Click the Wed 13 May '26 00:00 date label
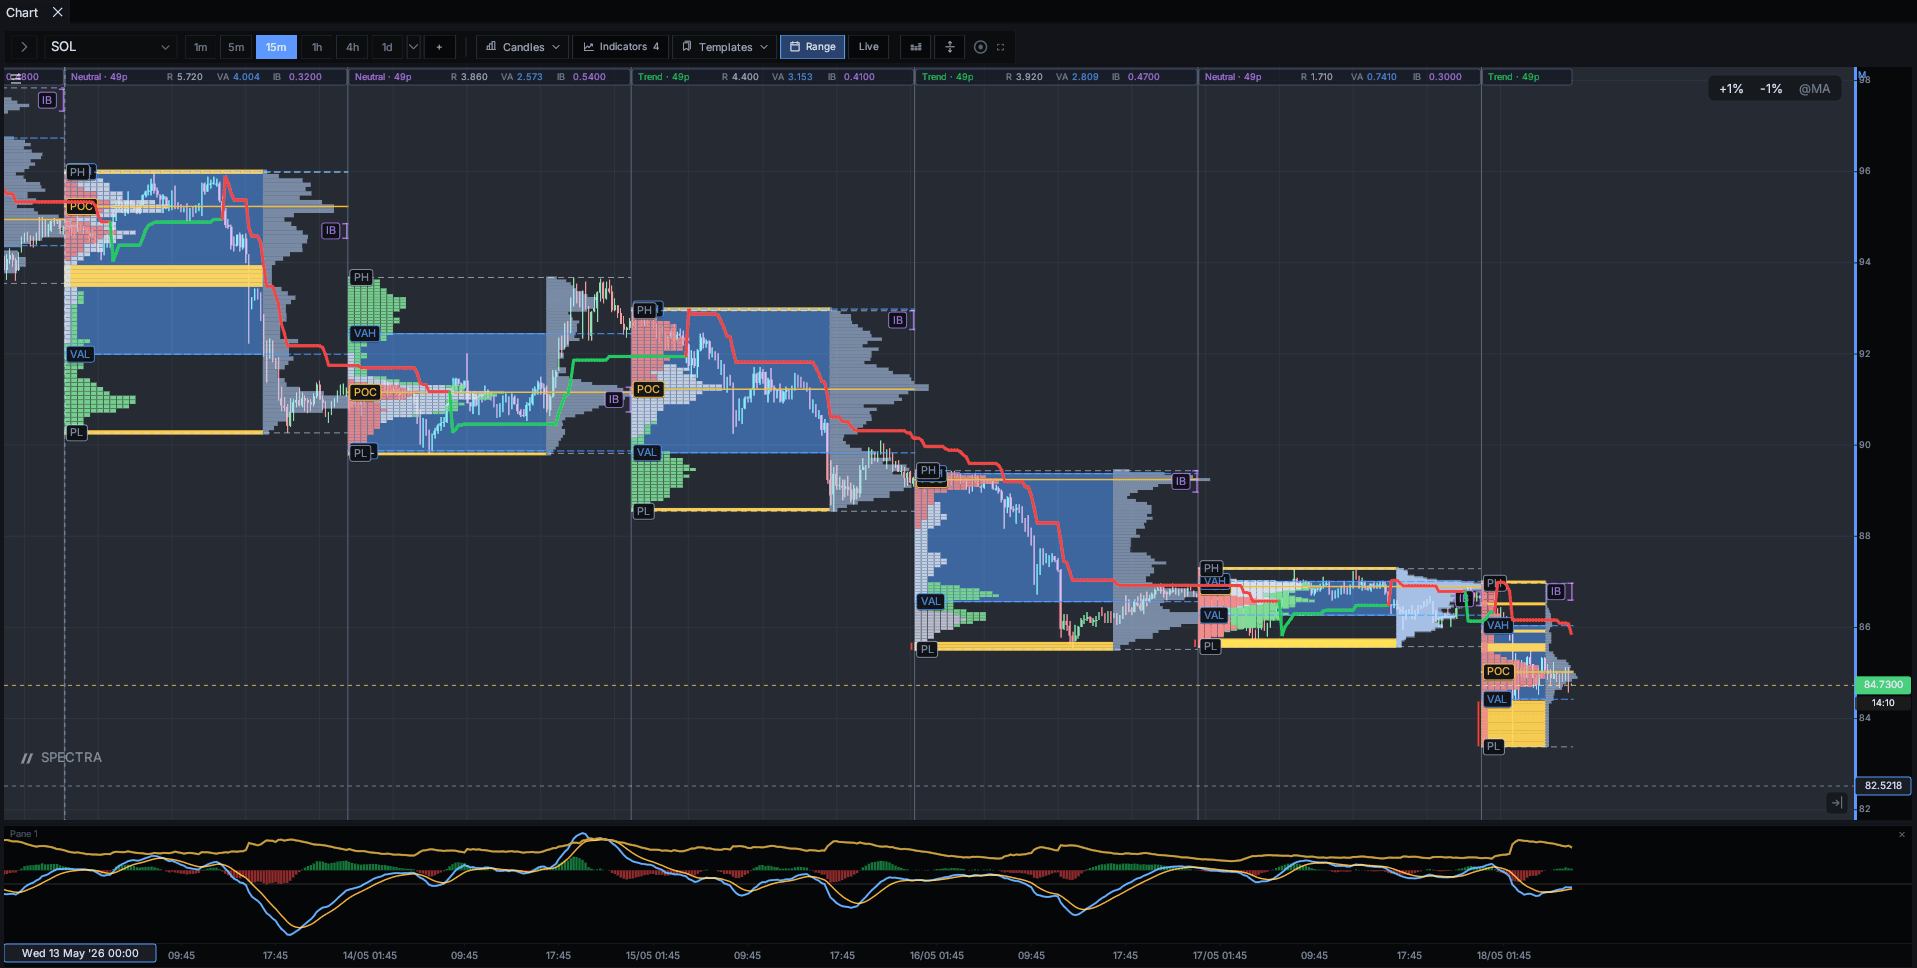 pos(80,954)
